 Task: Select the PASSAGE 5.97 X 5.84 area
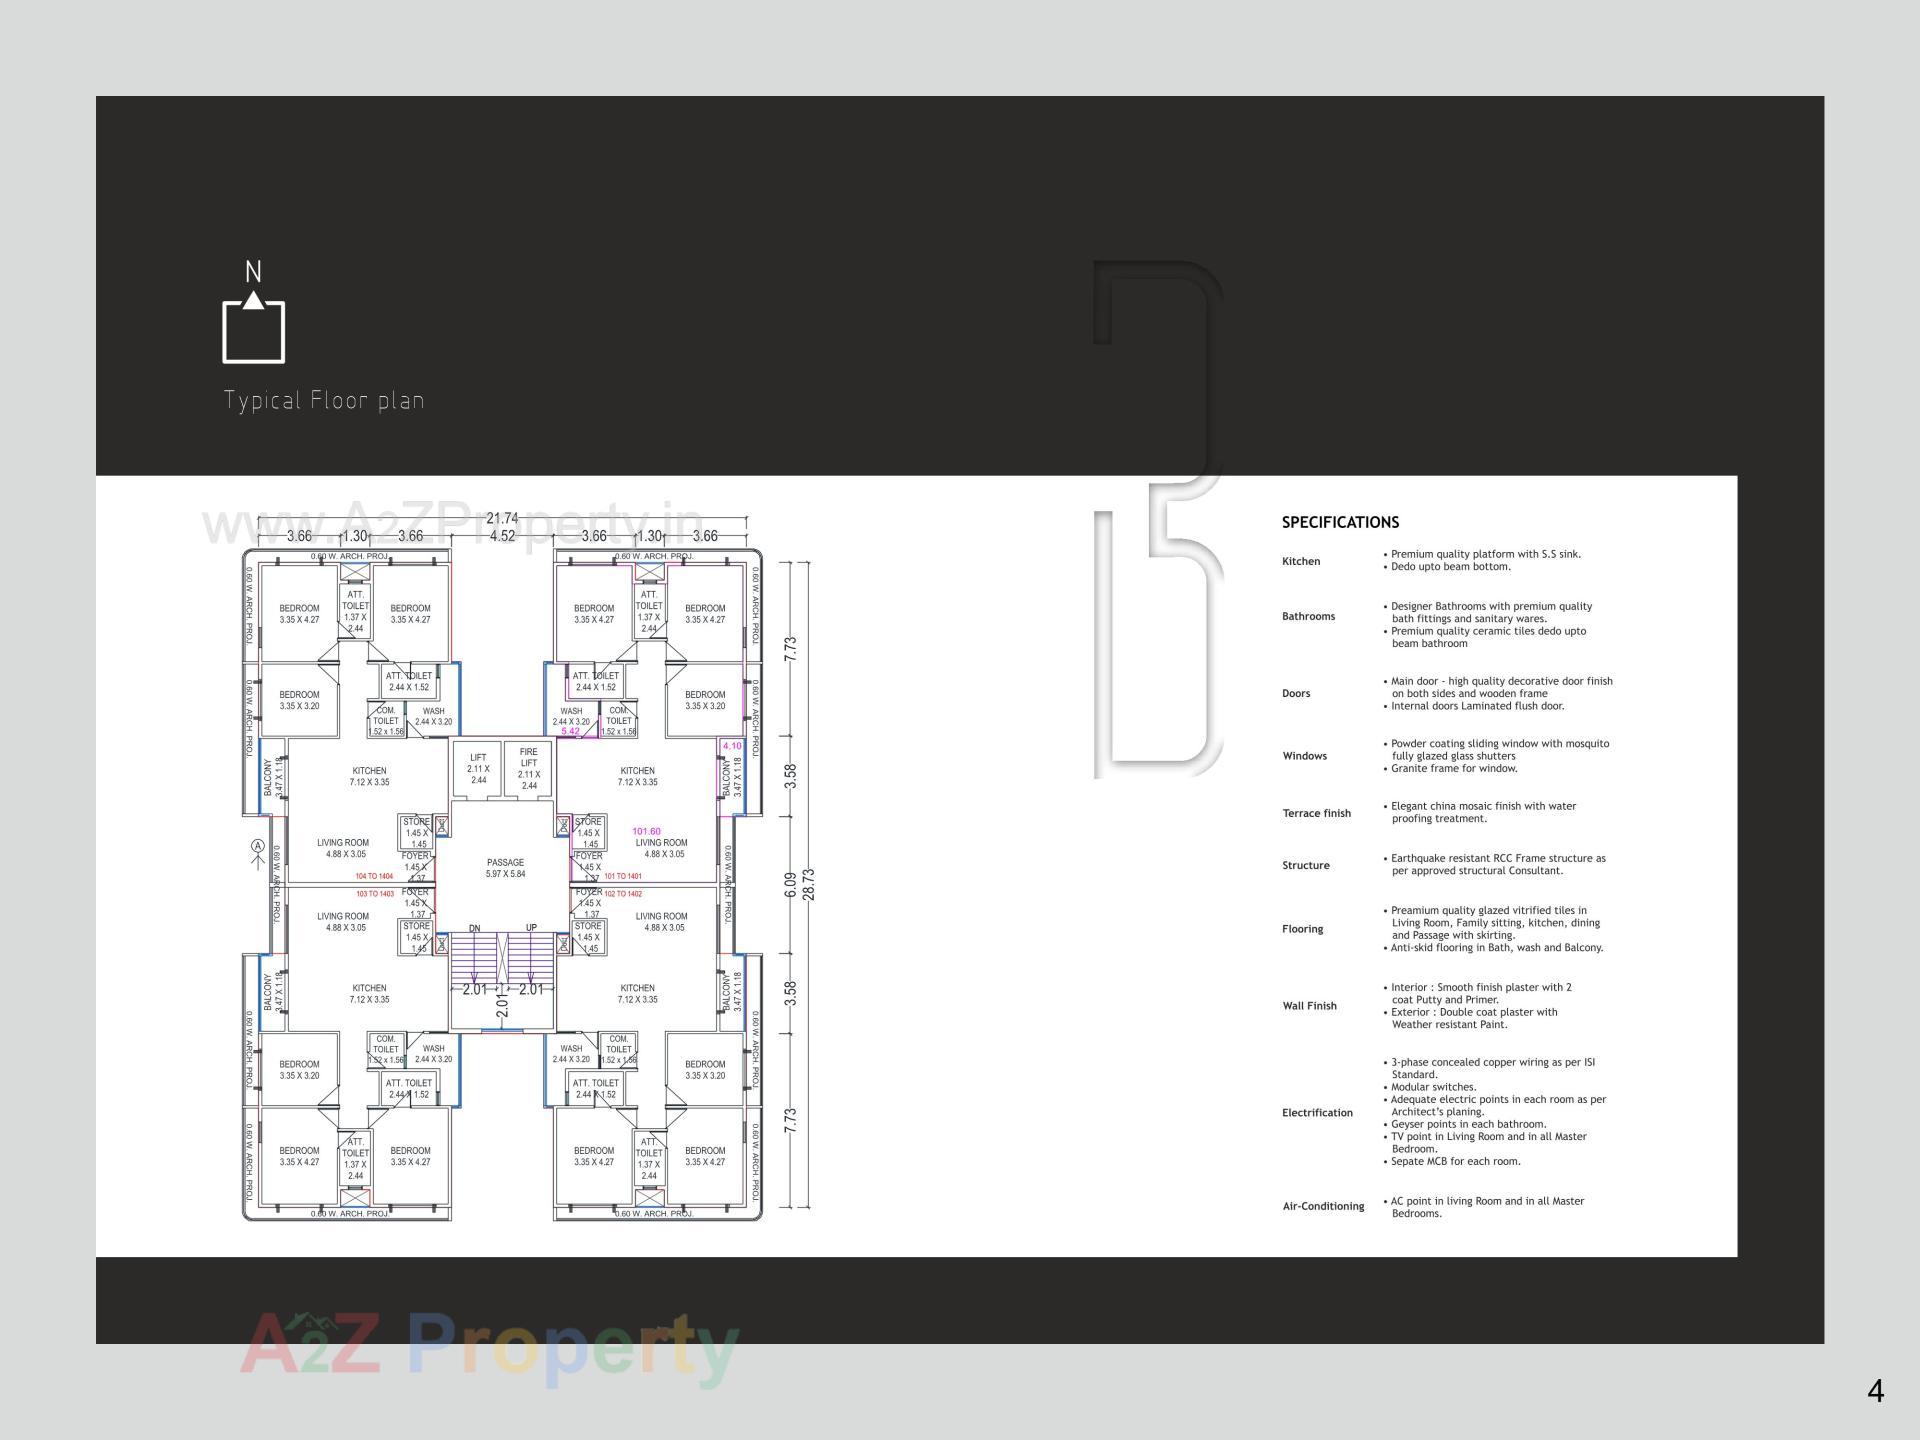pyautogui.click(x=504, y=868)
